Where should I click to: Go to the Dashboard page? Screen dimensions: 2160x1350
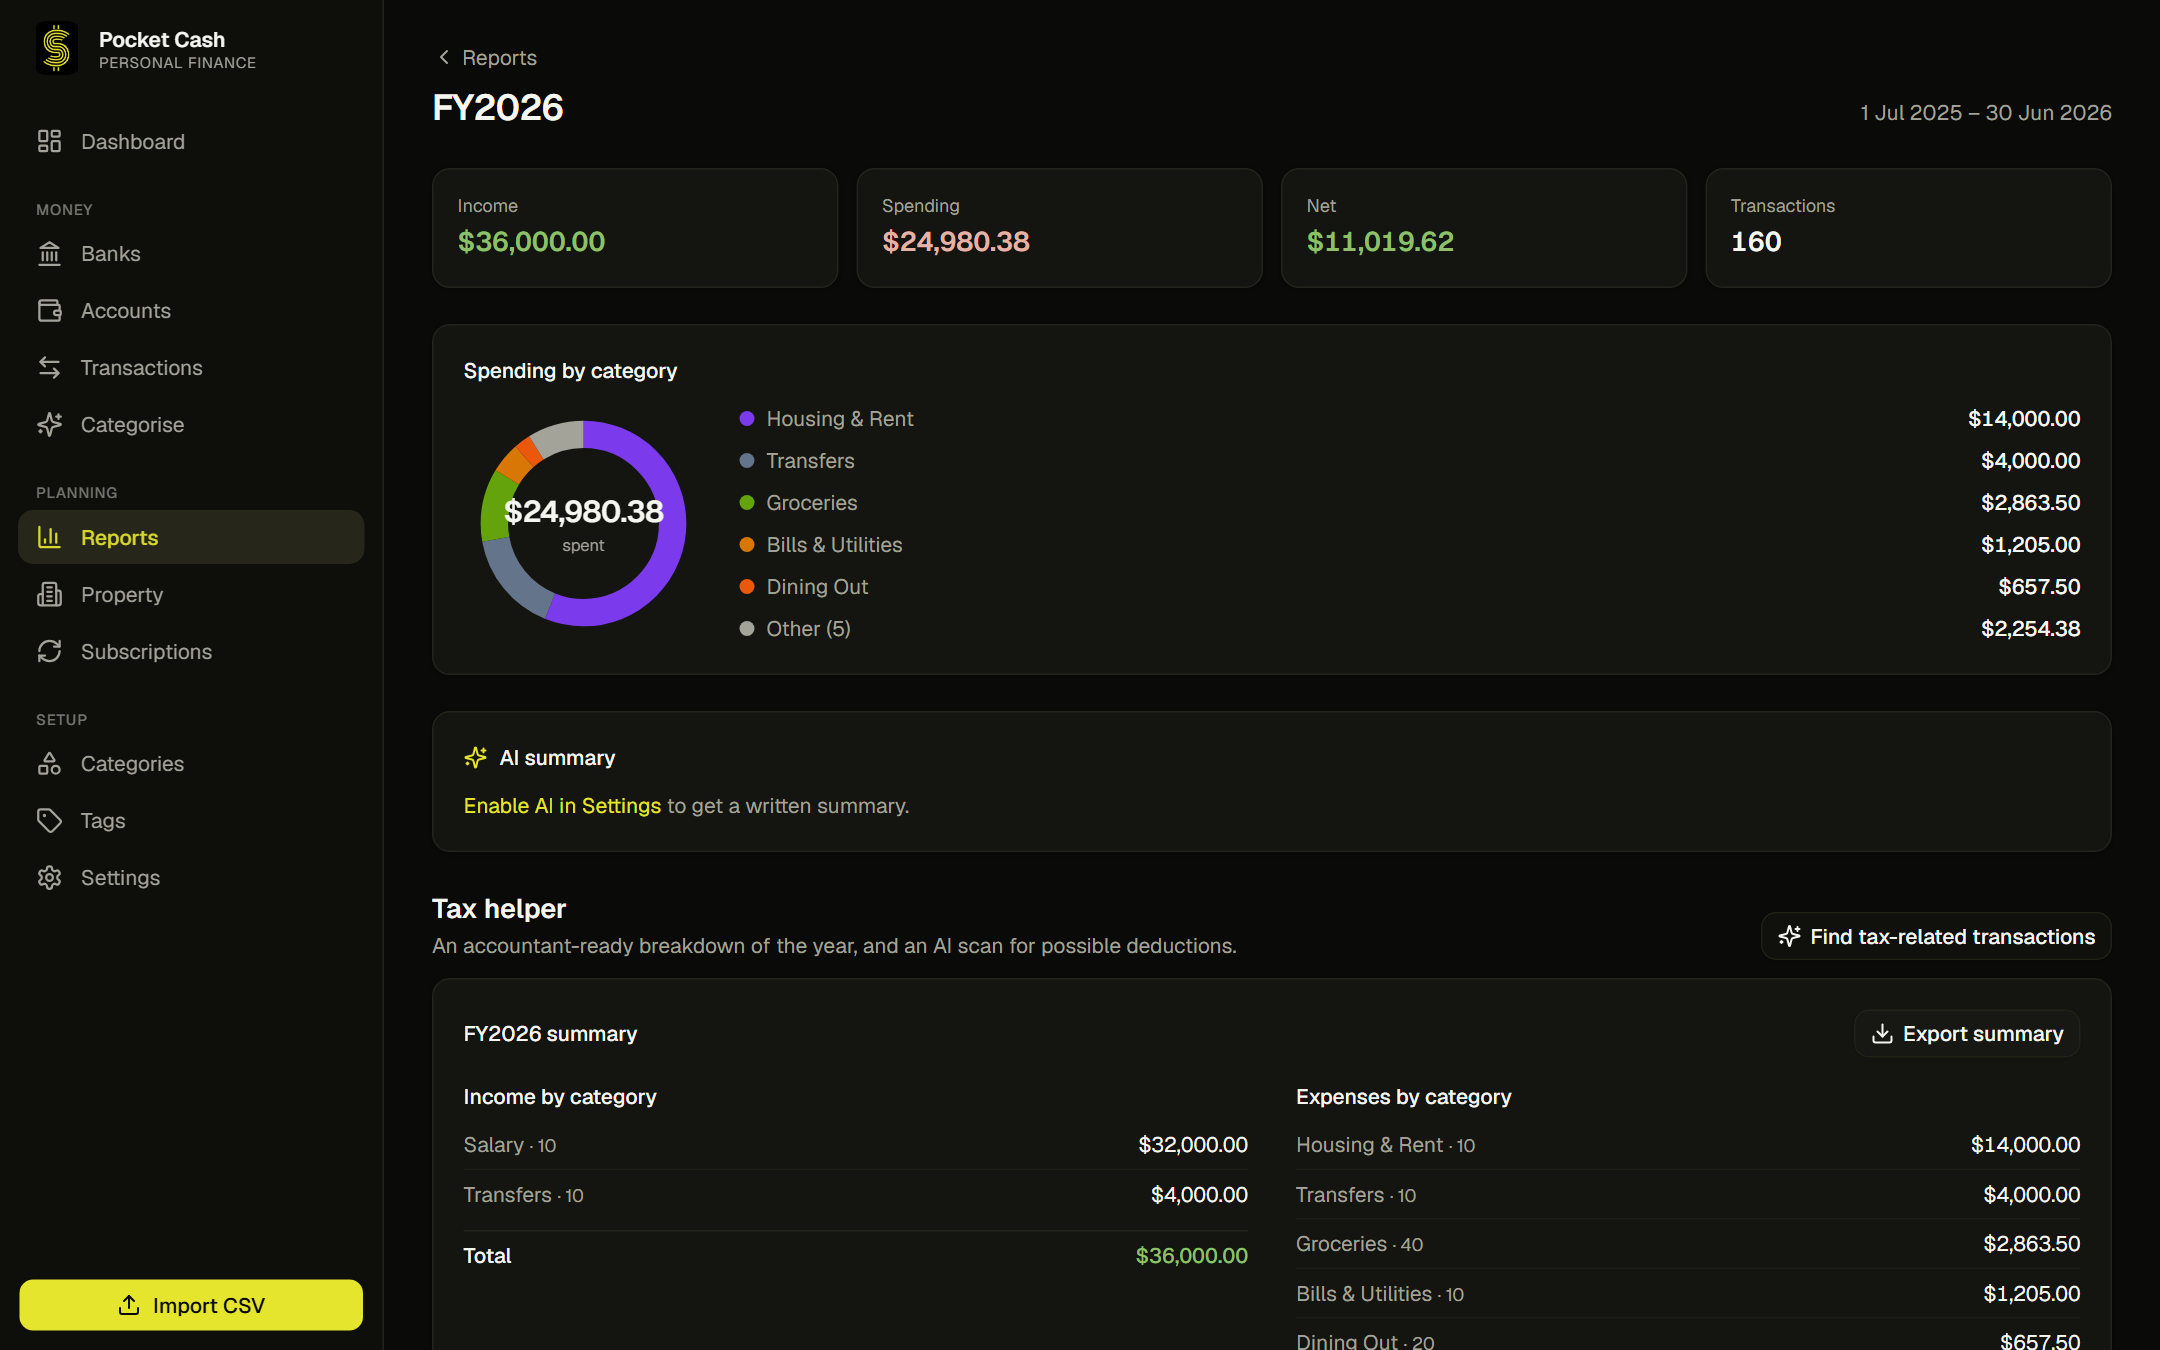[191, 142]
